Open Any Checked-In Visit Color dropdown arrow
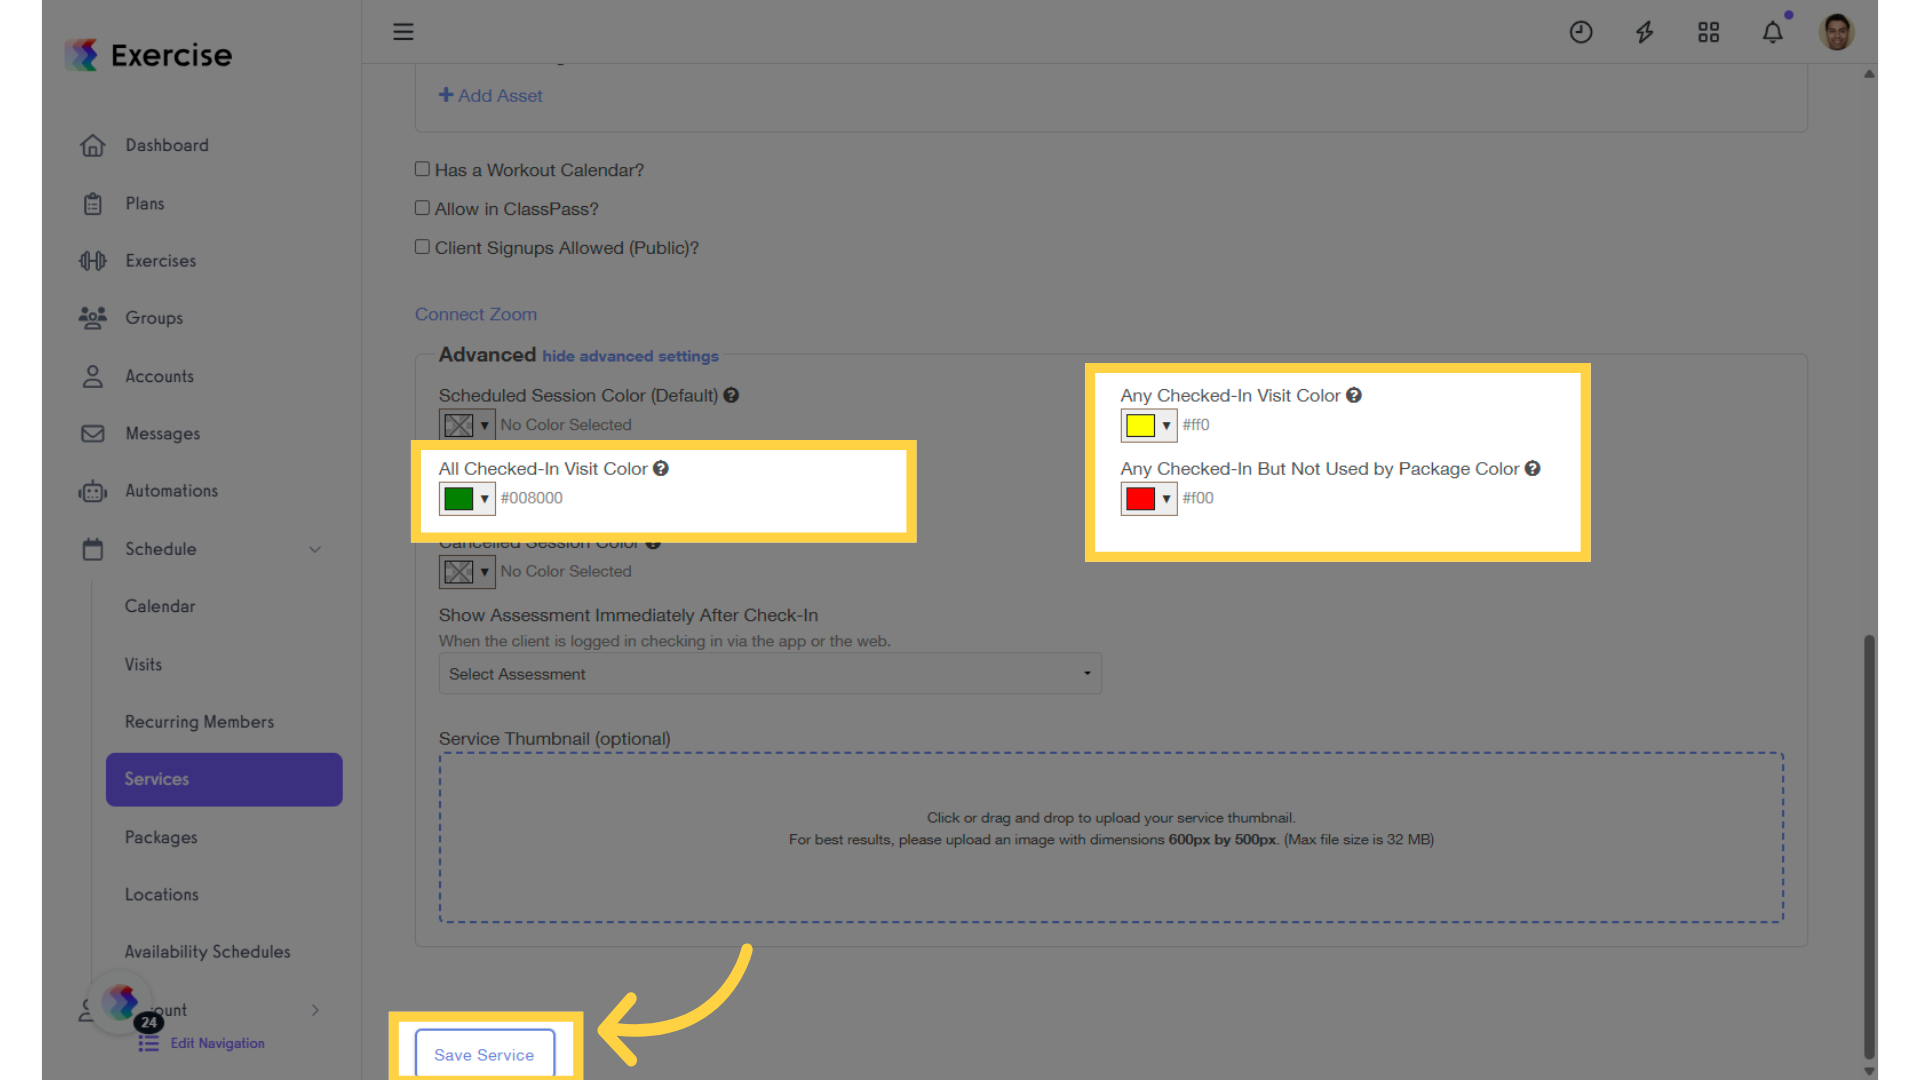This screenshot has width=1920, height=1080. [x=1166, y=425]
